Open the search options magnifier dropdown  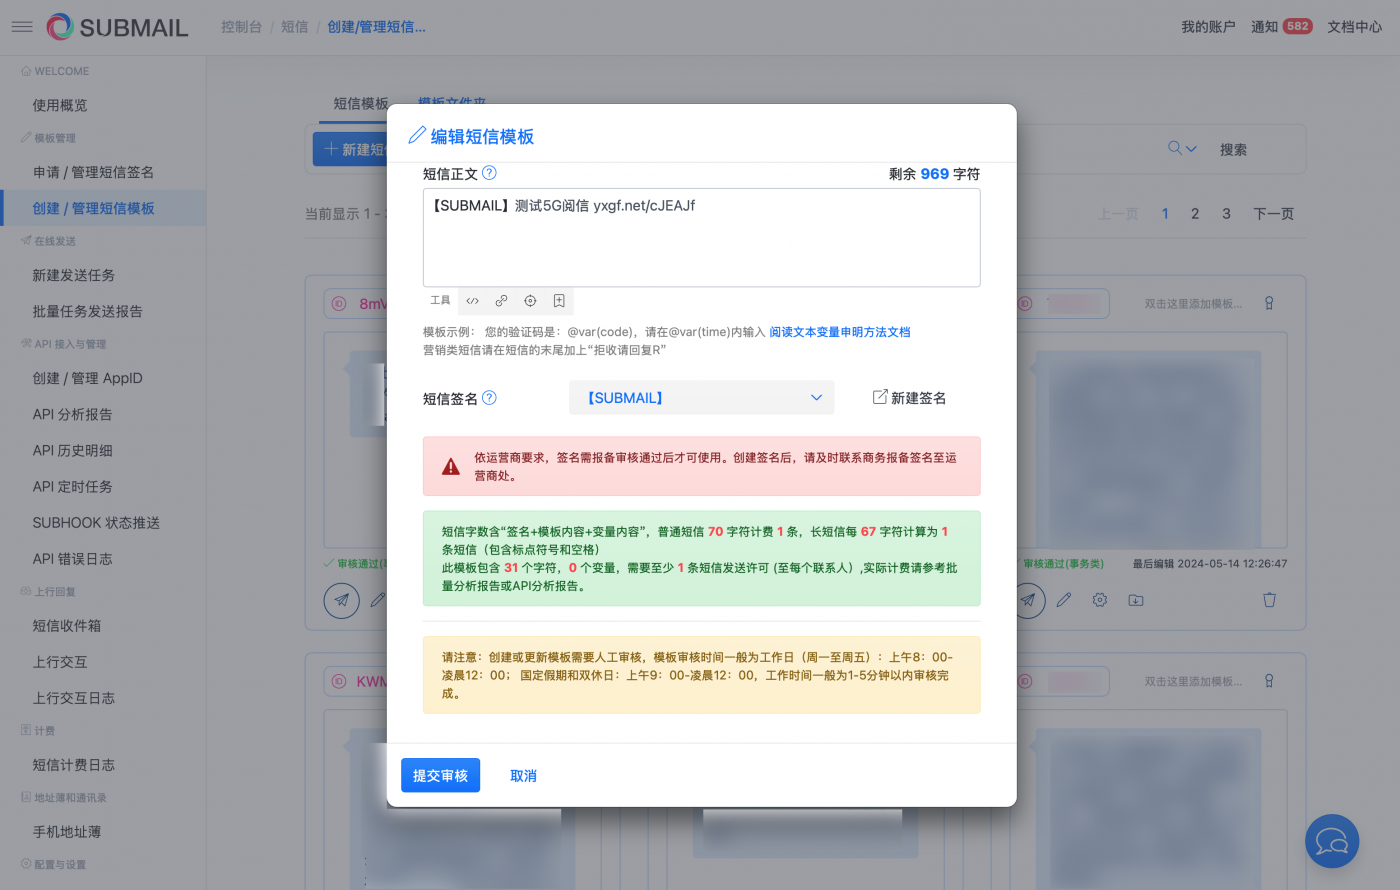[x=1182, y=149]
